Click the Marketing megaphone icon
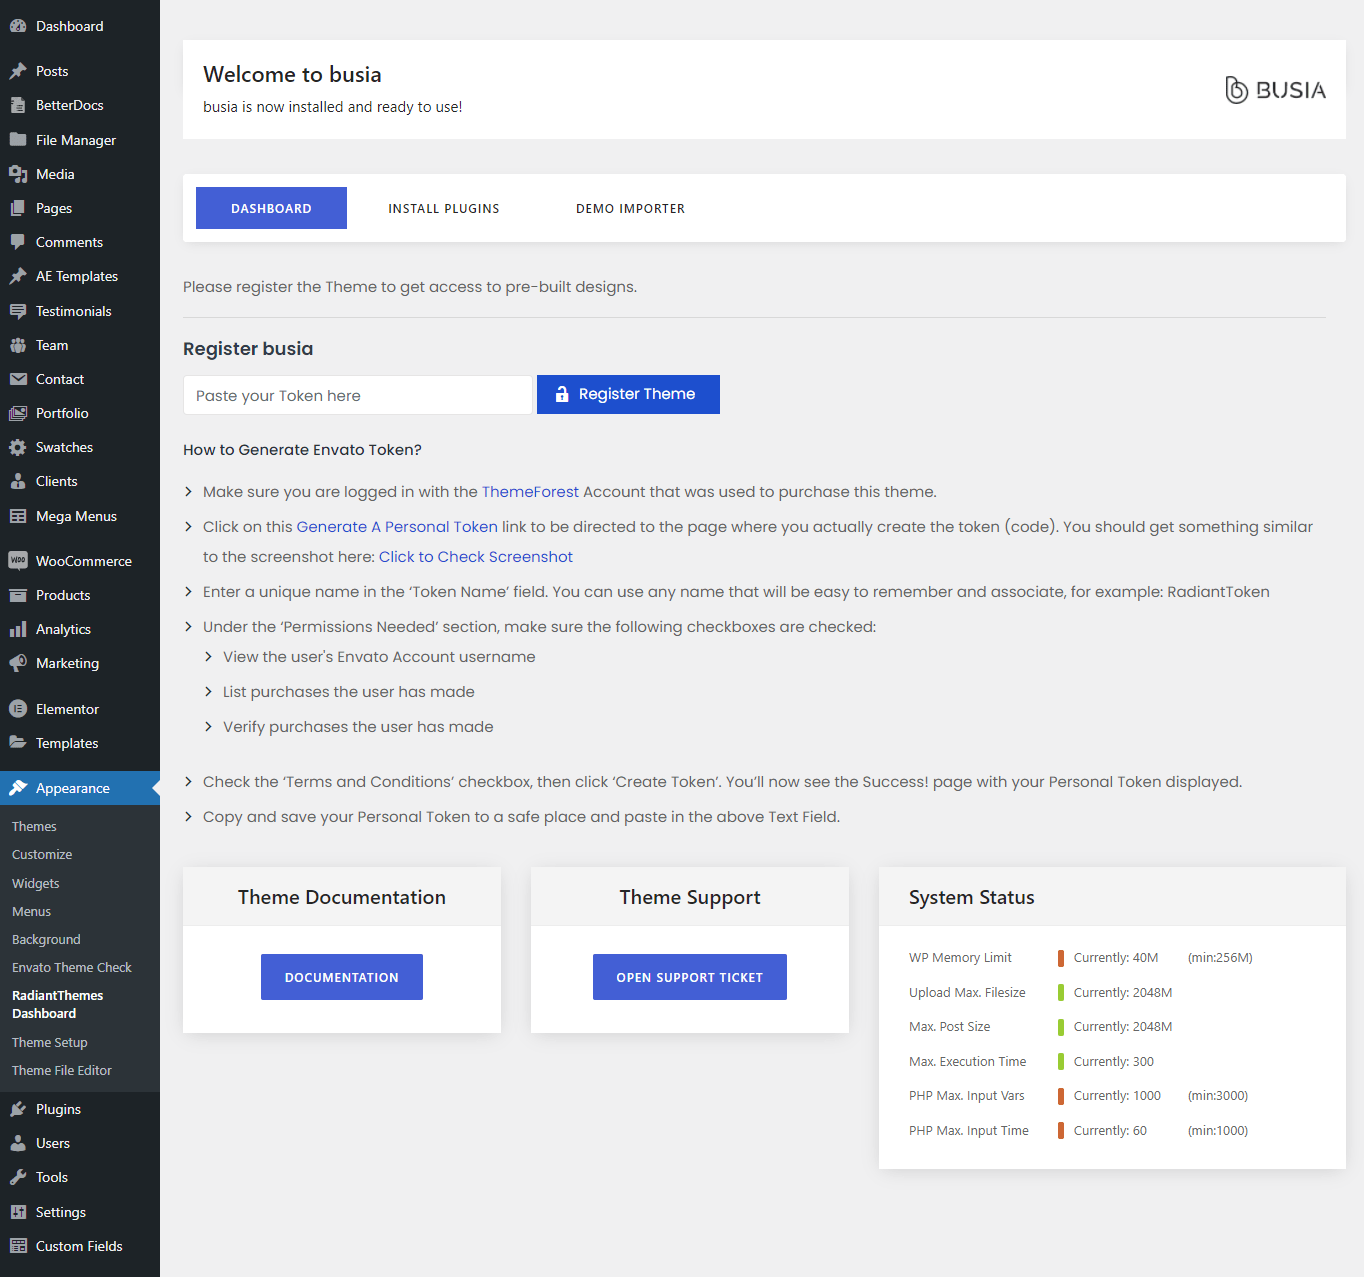The width and height of the screenshot is (1364, 1277). [18, 663]
